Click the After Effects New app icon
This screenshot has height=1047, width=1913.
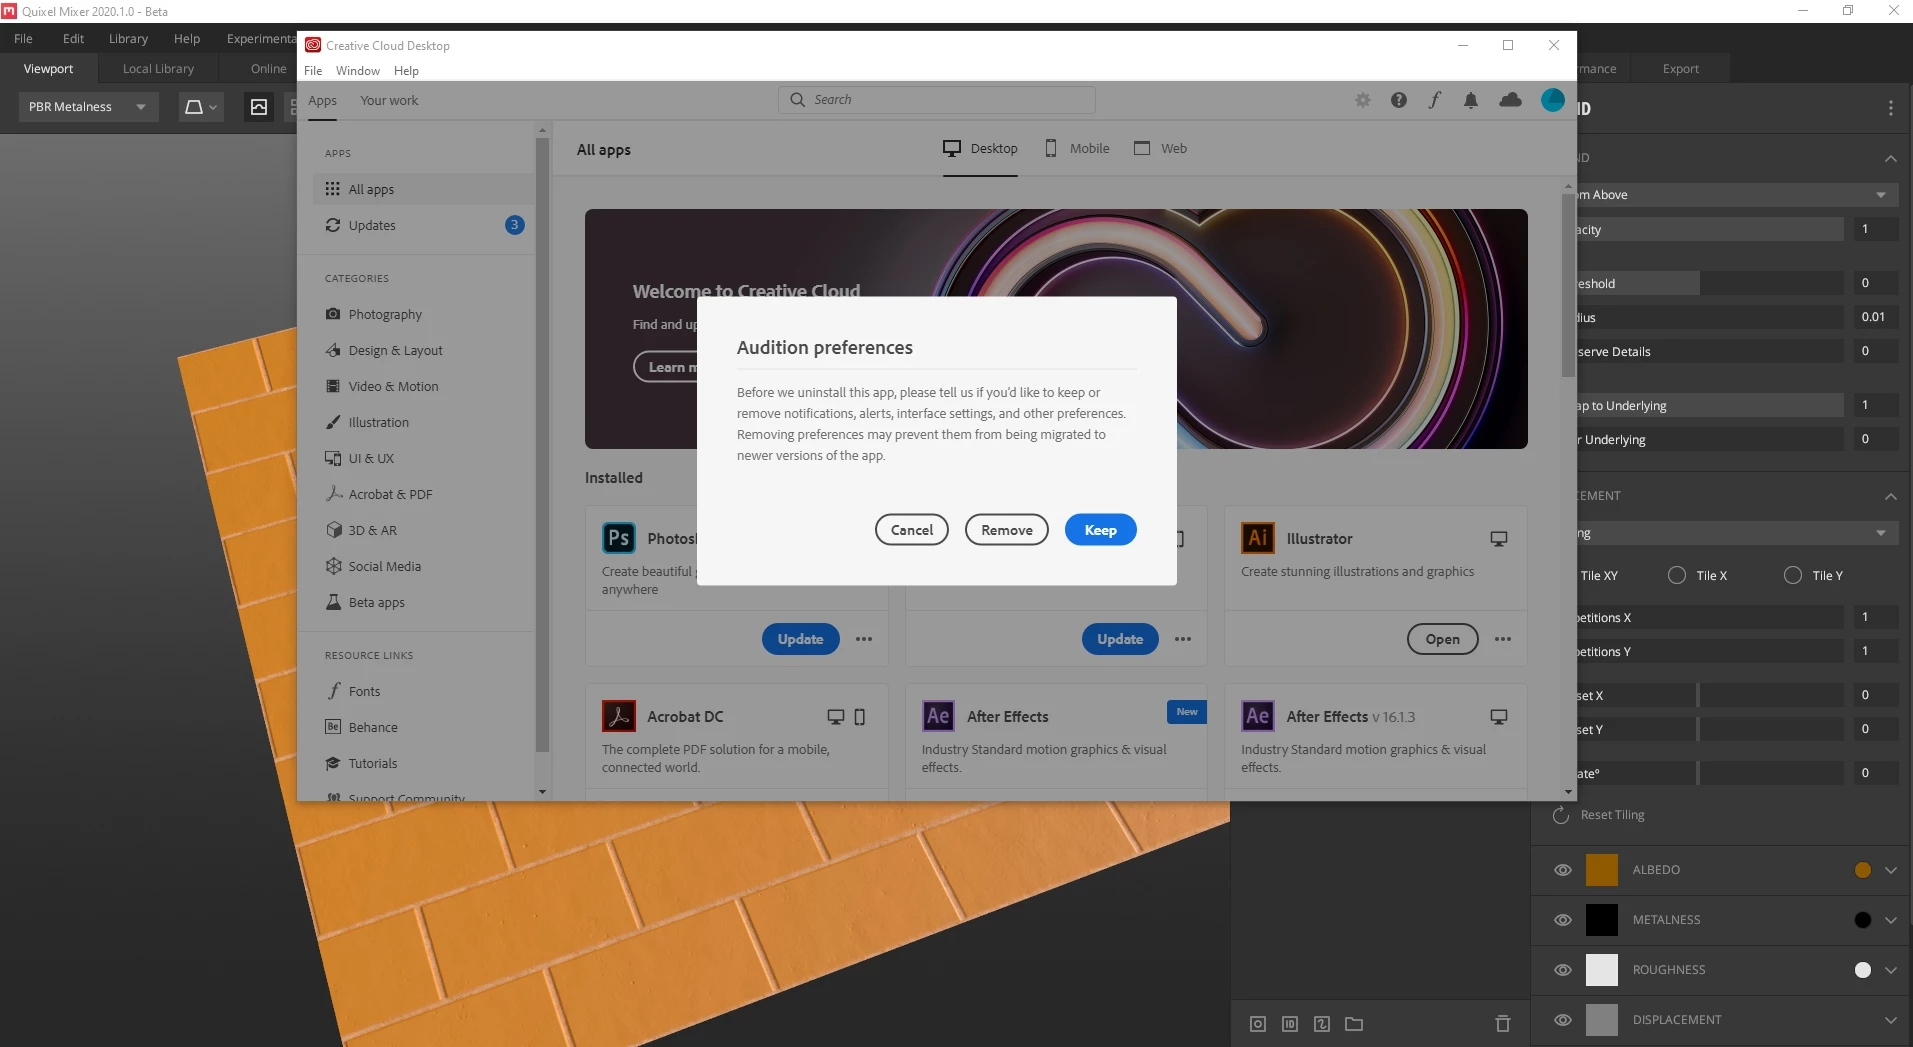coord(938,716)
